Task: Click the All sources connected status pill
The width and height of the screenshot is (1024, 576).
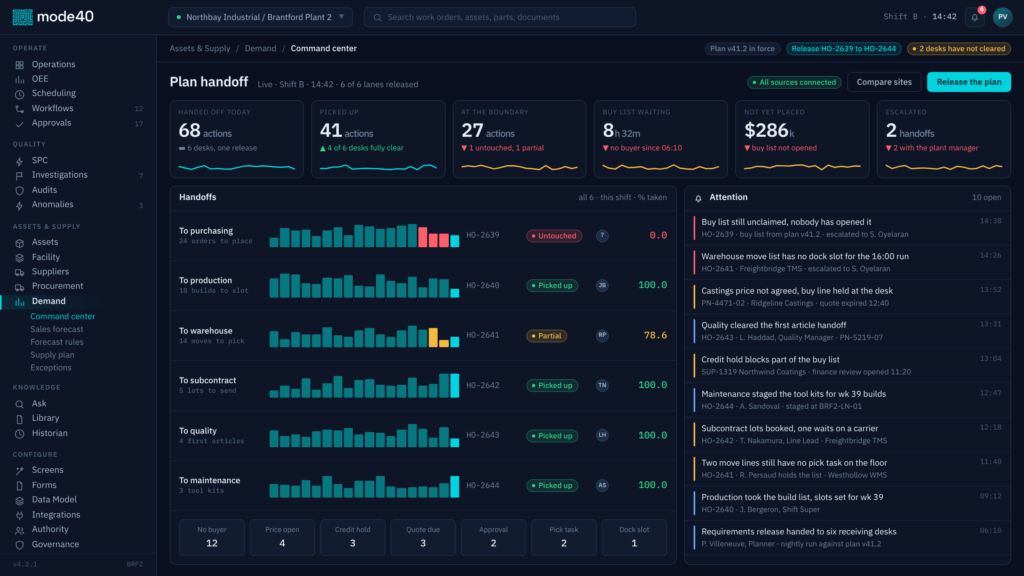Action: (794, 82)
